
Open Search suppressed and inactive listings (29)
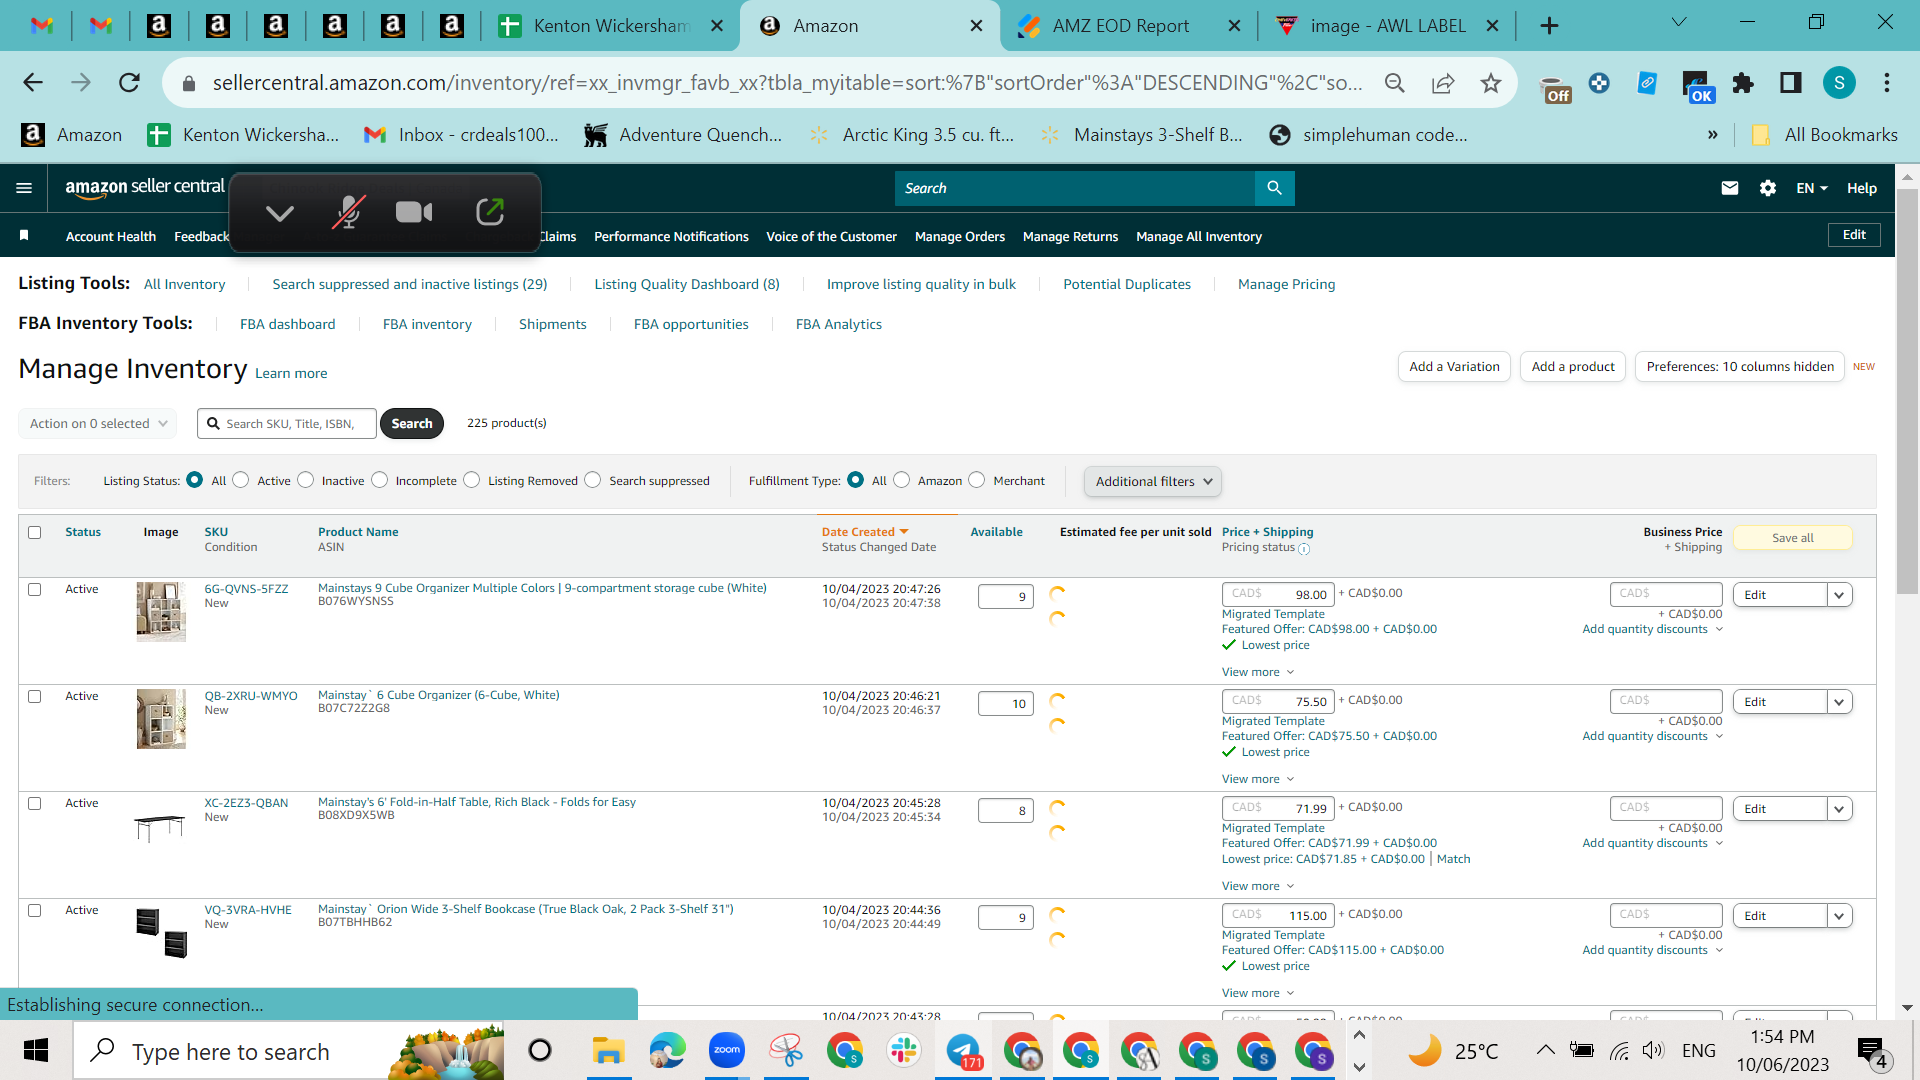click(410, 284)
